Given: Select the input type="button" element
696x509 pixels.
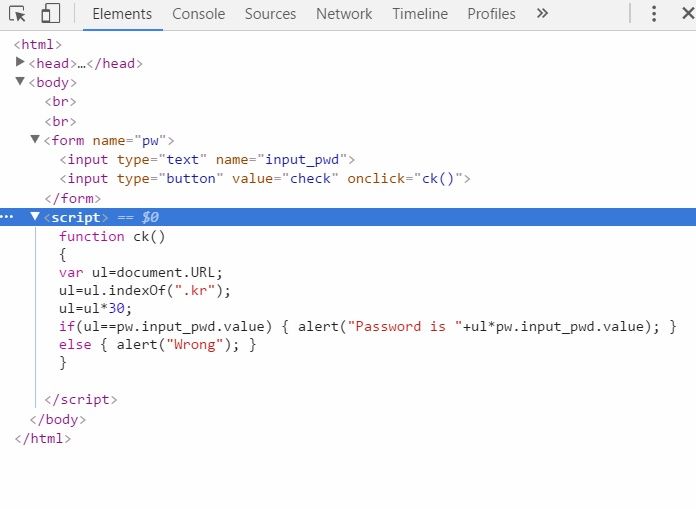Looking at the screenshot, I should (265, 179).
